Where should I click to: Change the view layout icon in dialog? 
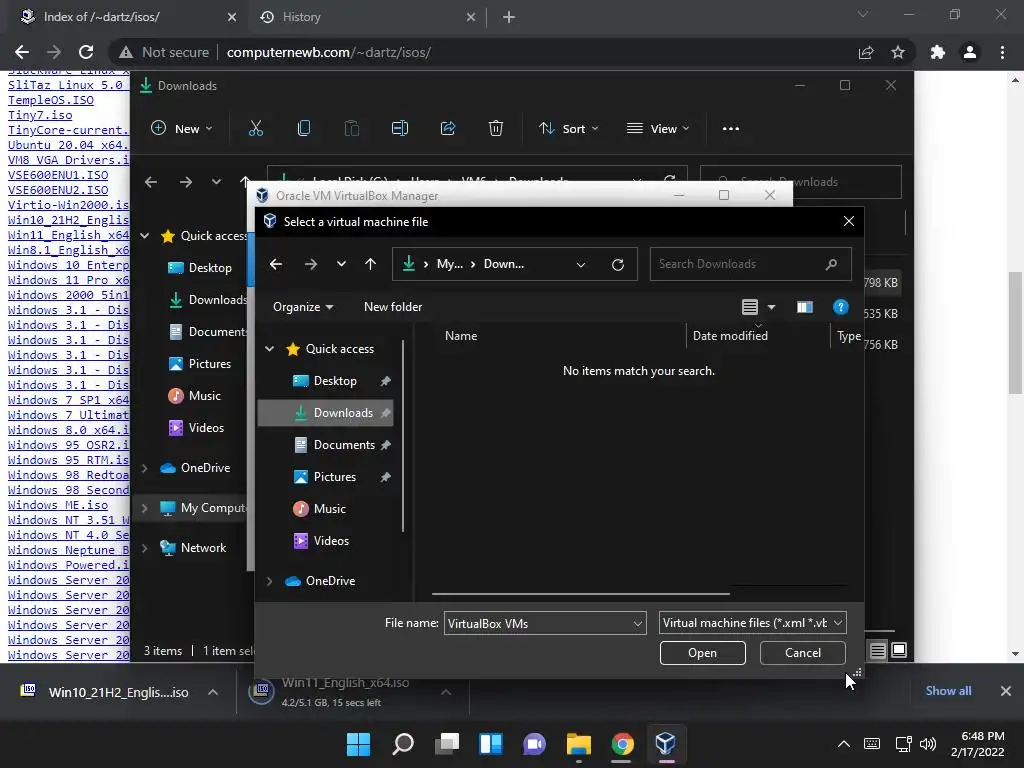click(750, 307)
